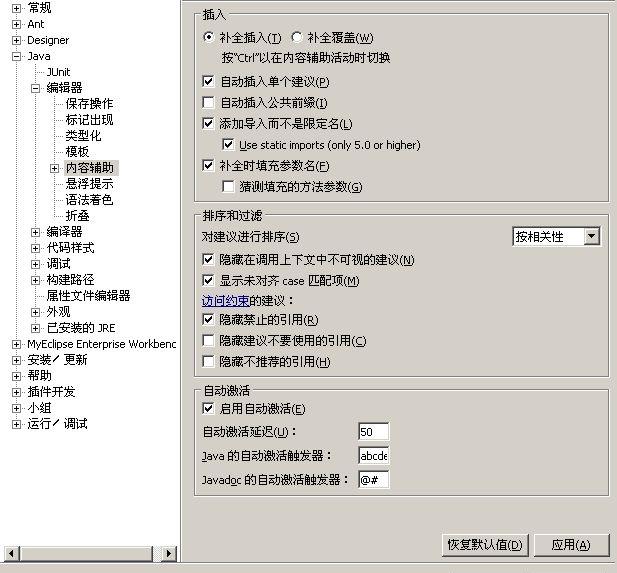Collapse the Java tree node
Screen dimensions: 617x573
tap(16, 56)
